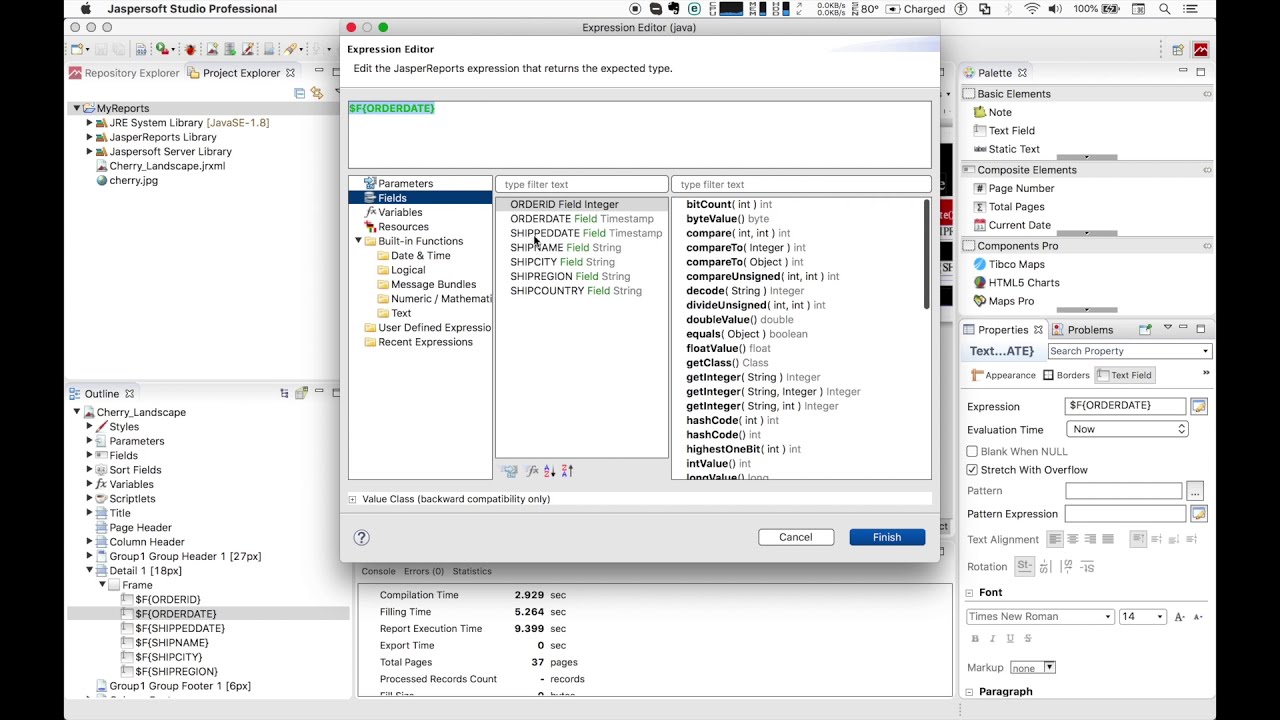This screenshot has width=1280, height=720.
Task: Expand JRE System Library node
Action: pos(89,123)
